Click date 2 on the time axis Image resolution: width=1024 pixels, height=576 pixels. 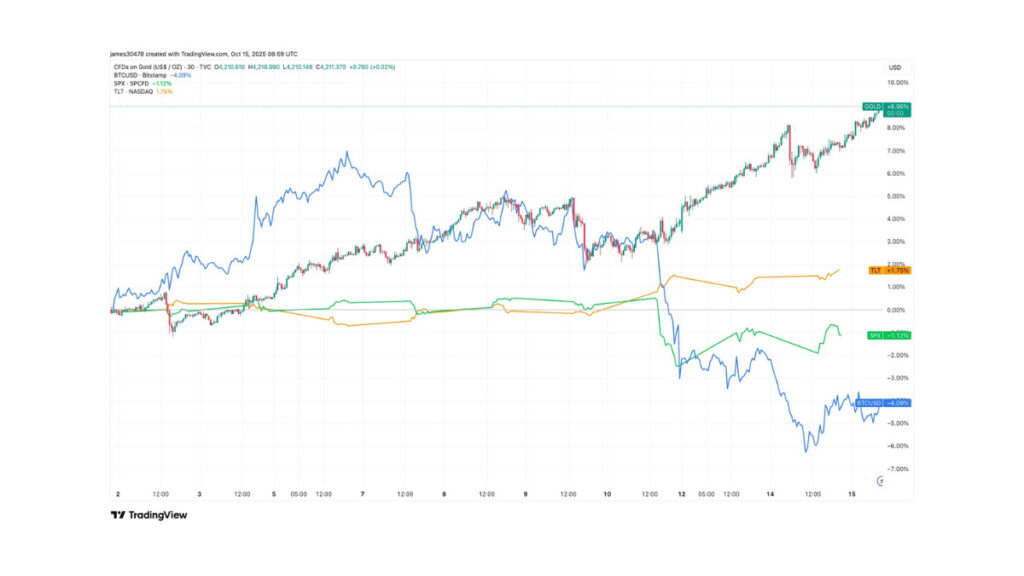coord(117,494)
